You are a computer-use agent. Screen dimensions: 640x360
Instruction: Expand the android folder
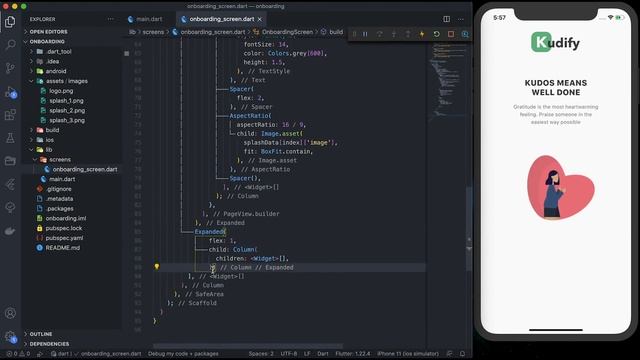click(56, 71)
